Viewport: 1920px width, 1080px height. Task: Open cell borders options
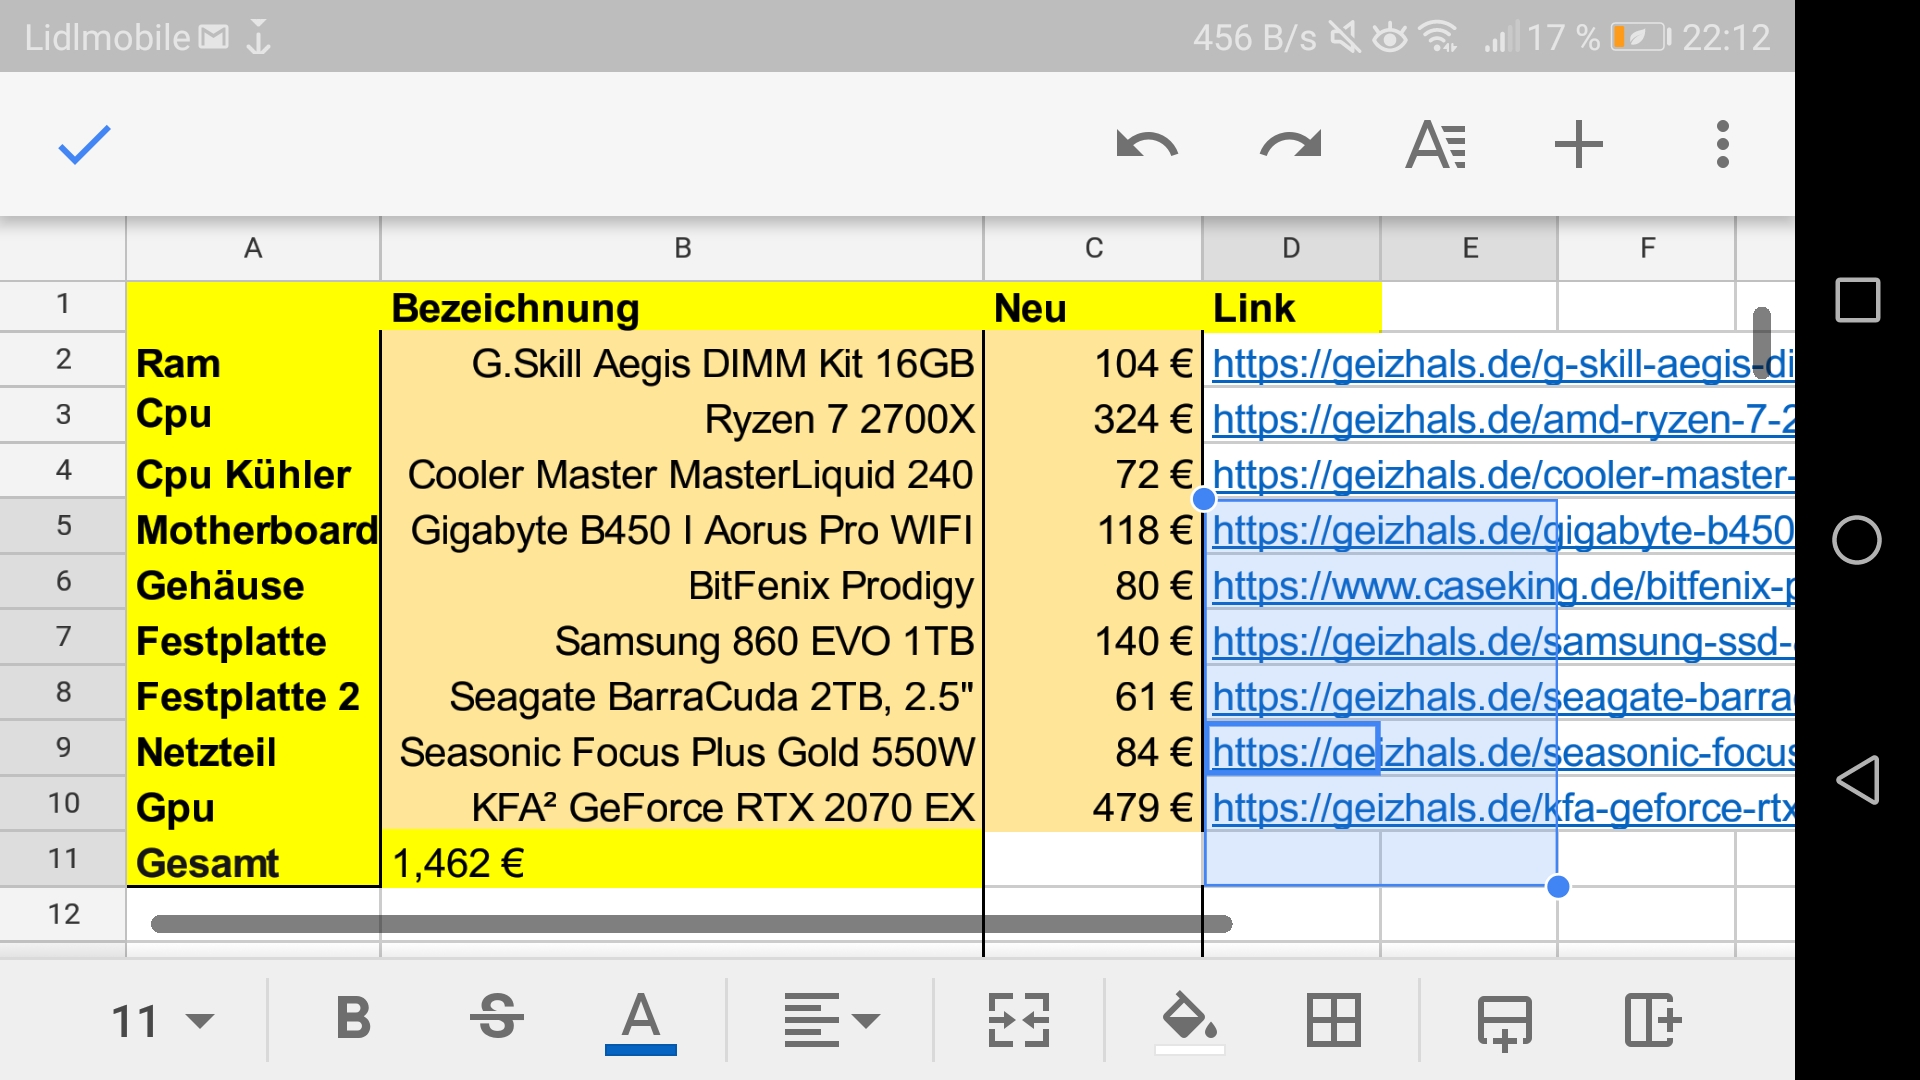pos(1333,1020)
